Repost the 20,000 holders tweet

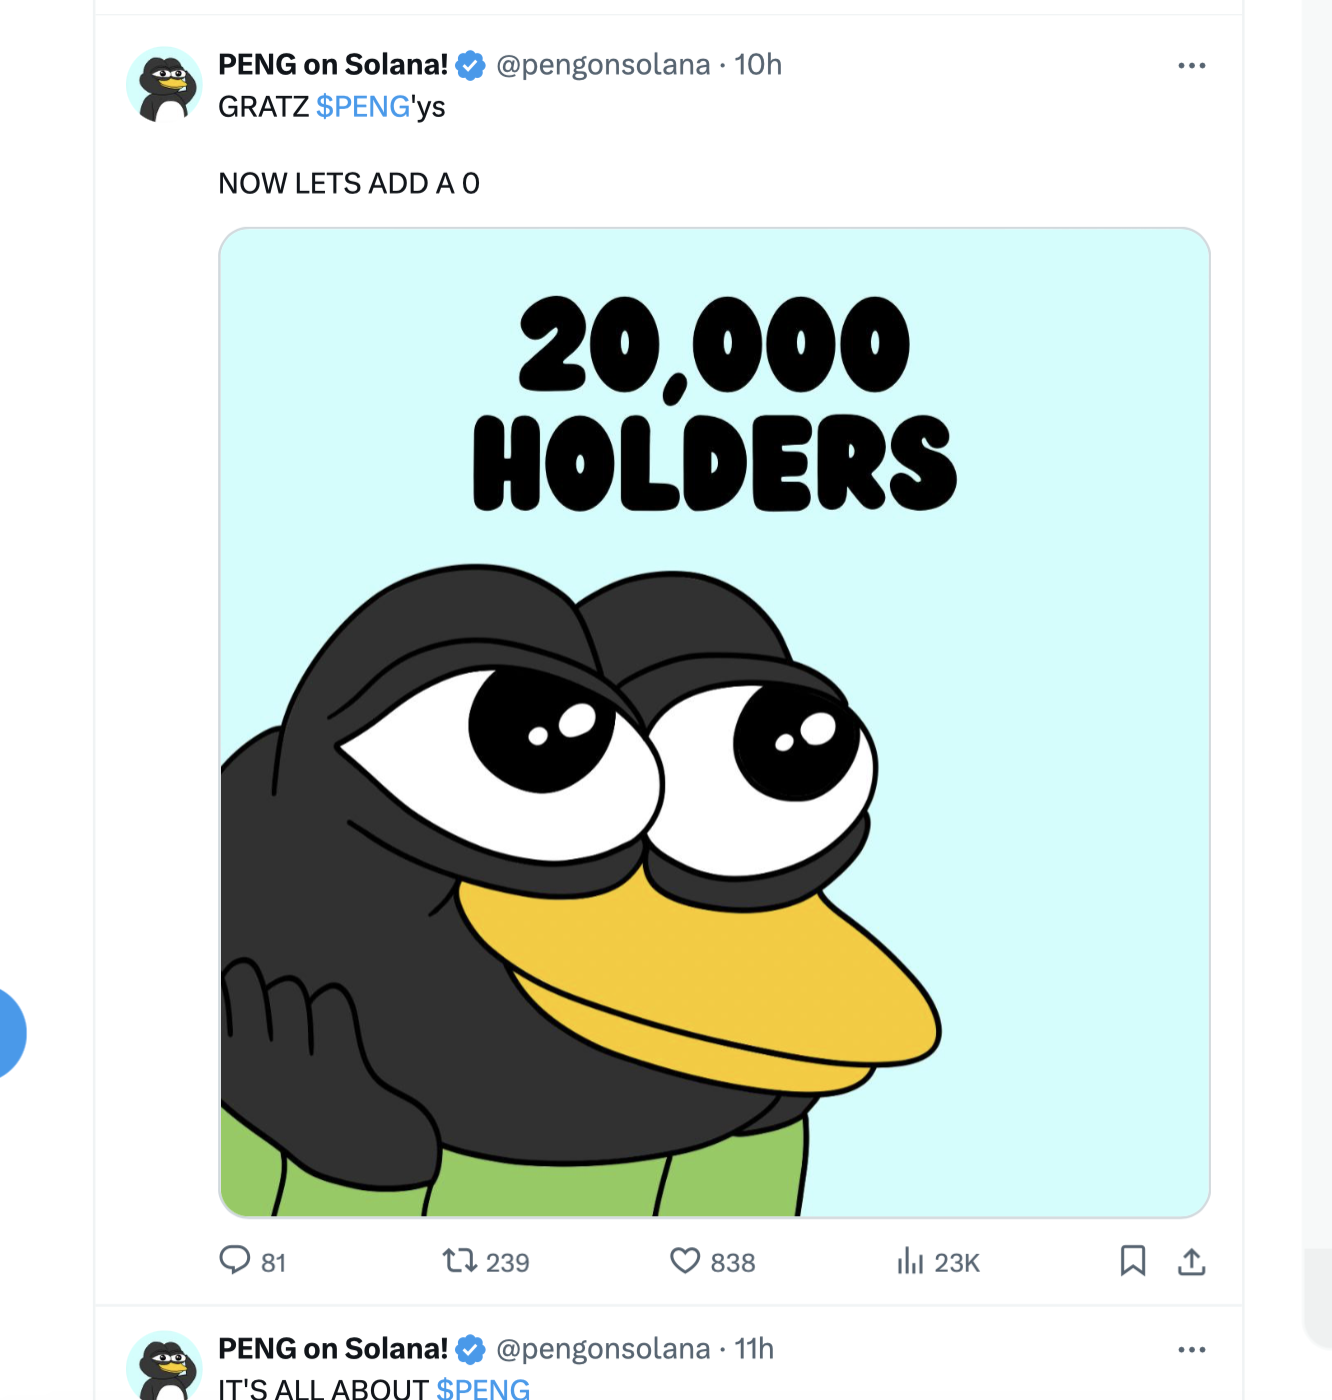pos(460,1261)
